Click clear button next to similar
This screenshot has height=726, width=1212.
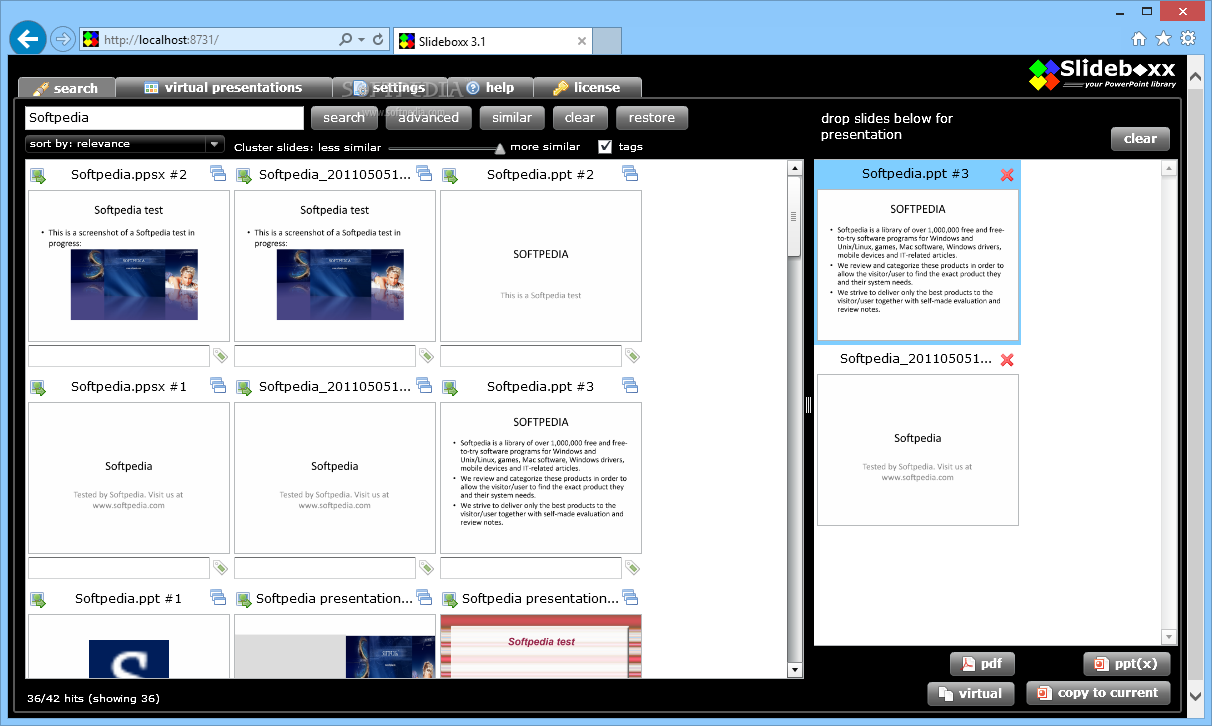[x=580, y=118]
